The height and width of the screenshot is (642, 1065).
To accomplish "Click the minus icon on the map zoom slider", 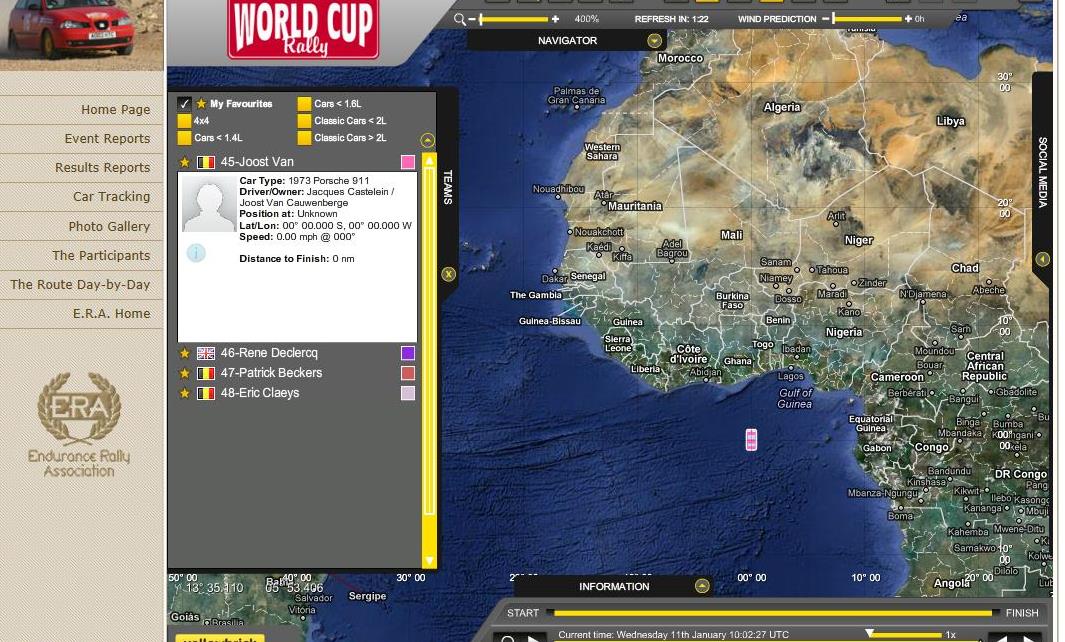I will pyautogui.click(x=472, y=19).
